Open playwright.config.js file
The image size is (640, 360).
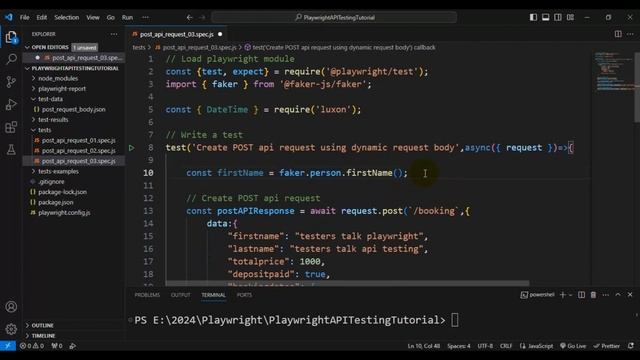64,213
